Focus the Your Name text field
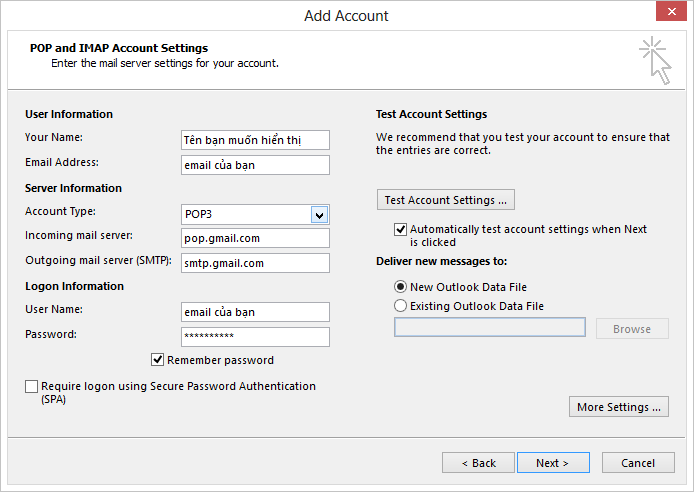This screenshot has height=492, width=694. tap(255, 140)
